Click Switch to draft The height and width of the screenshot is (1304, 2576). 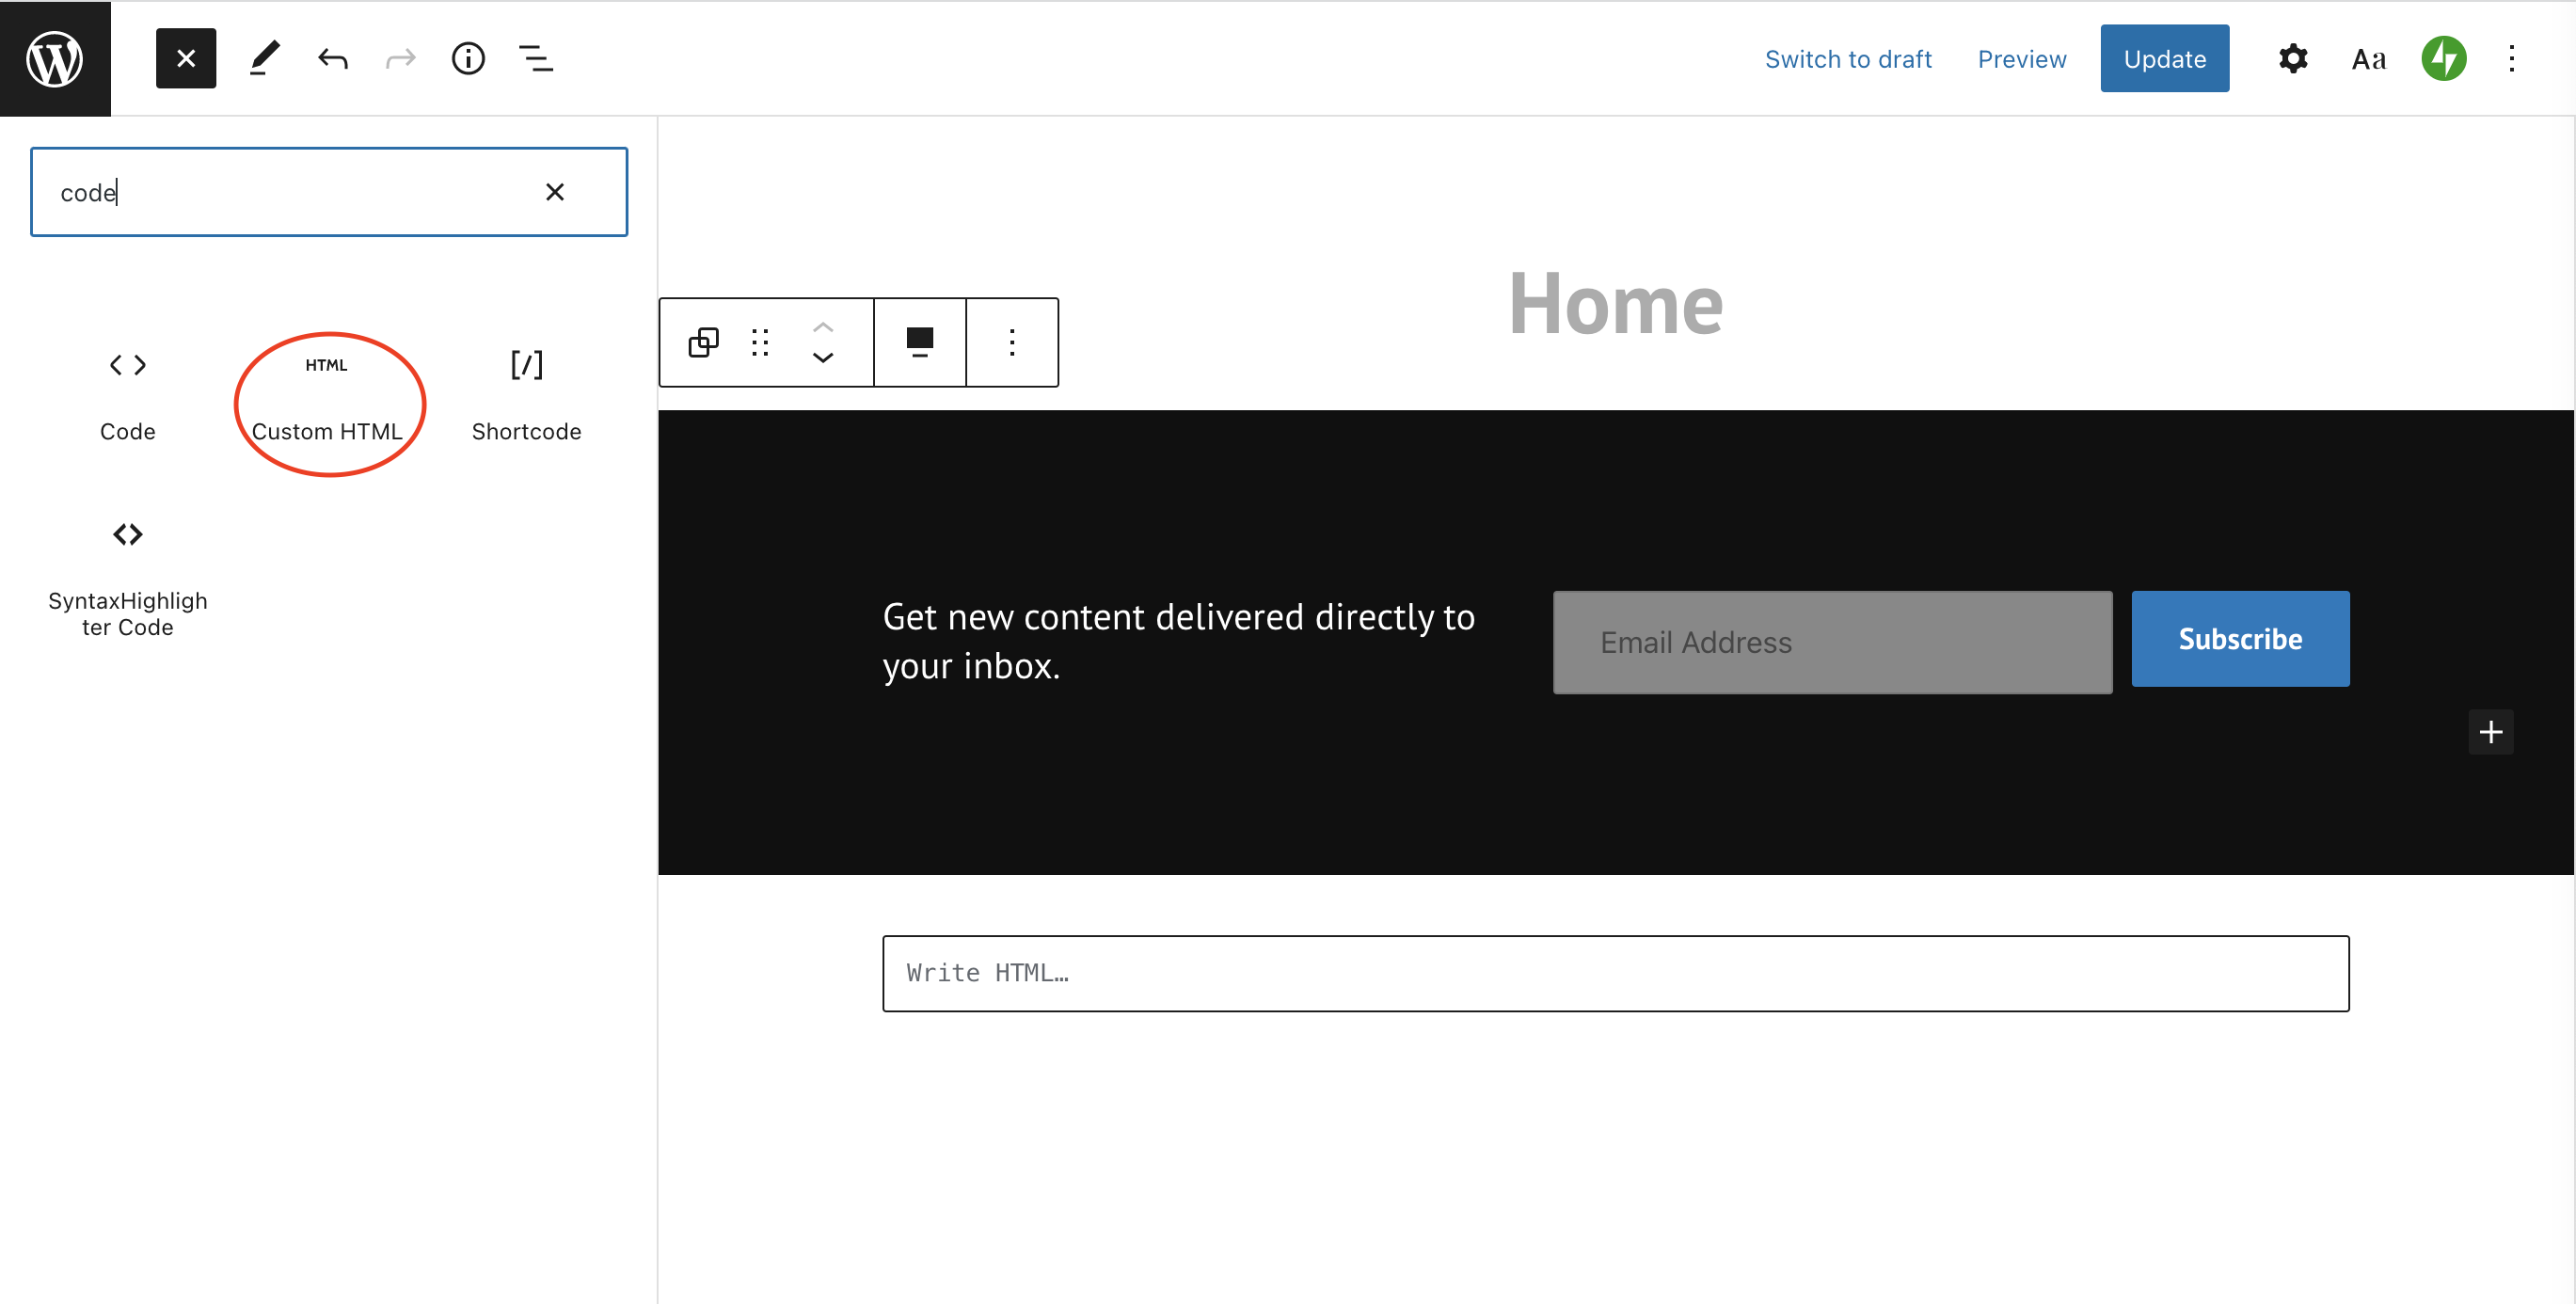[1848, 59]
